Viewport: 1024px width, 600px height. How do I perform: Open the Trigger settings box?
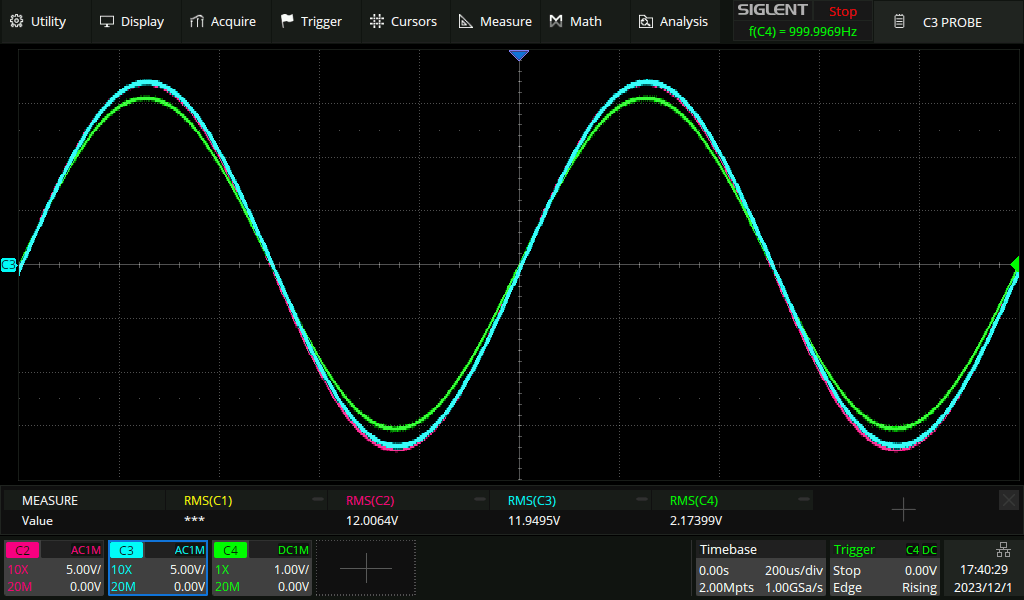tap(885, 568)
